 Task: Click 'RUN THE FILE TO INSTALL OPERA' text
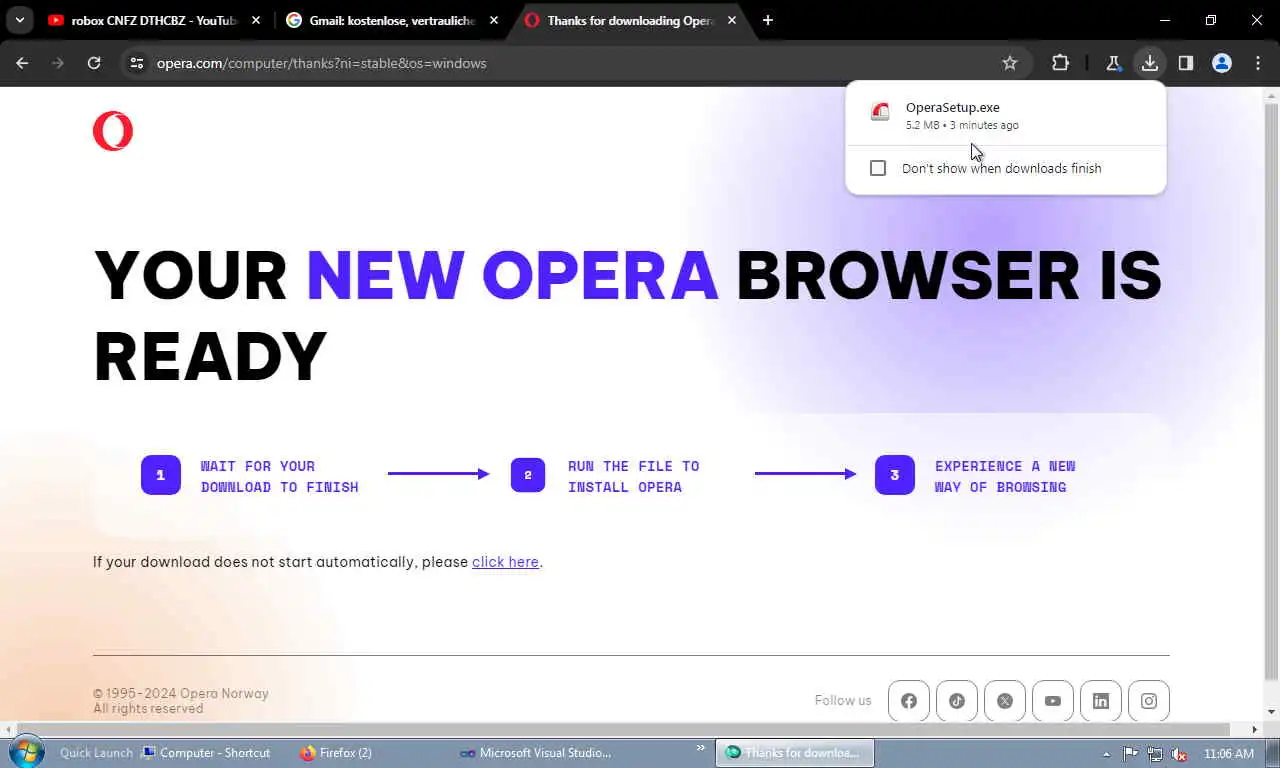[x=634, y=476]
